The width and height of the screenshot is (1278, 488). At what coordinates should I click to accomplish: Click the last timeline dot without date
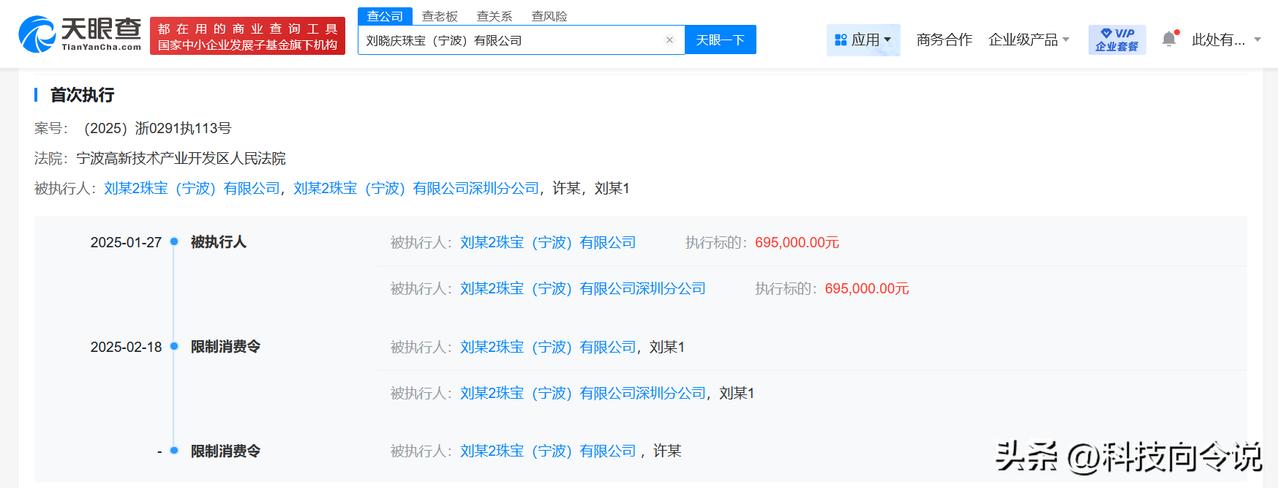[174, 451]
